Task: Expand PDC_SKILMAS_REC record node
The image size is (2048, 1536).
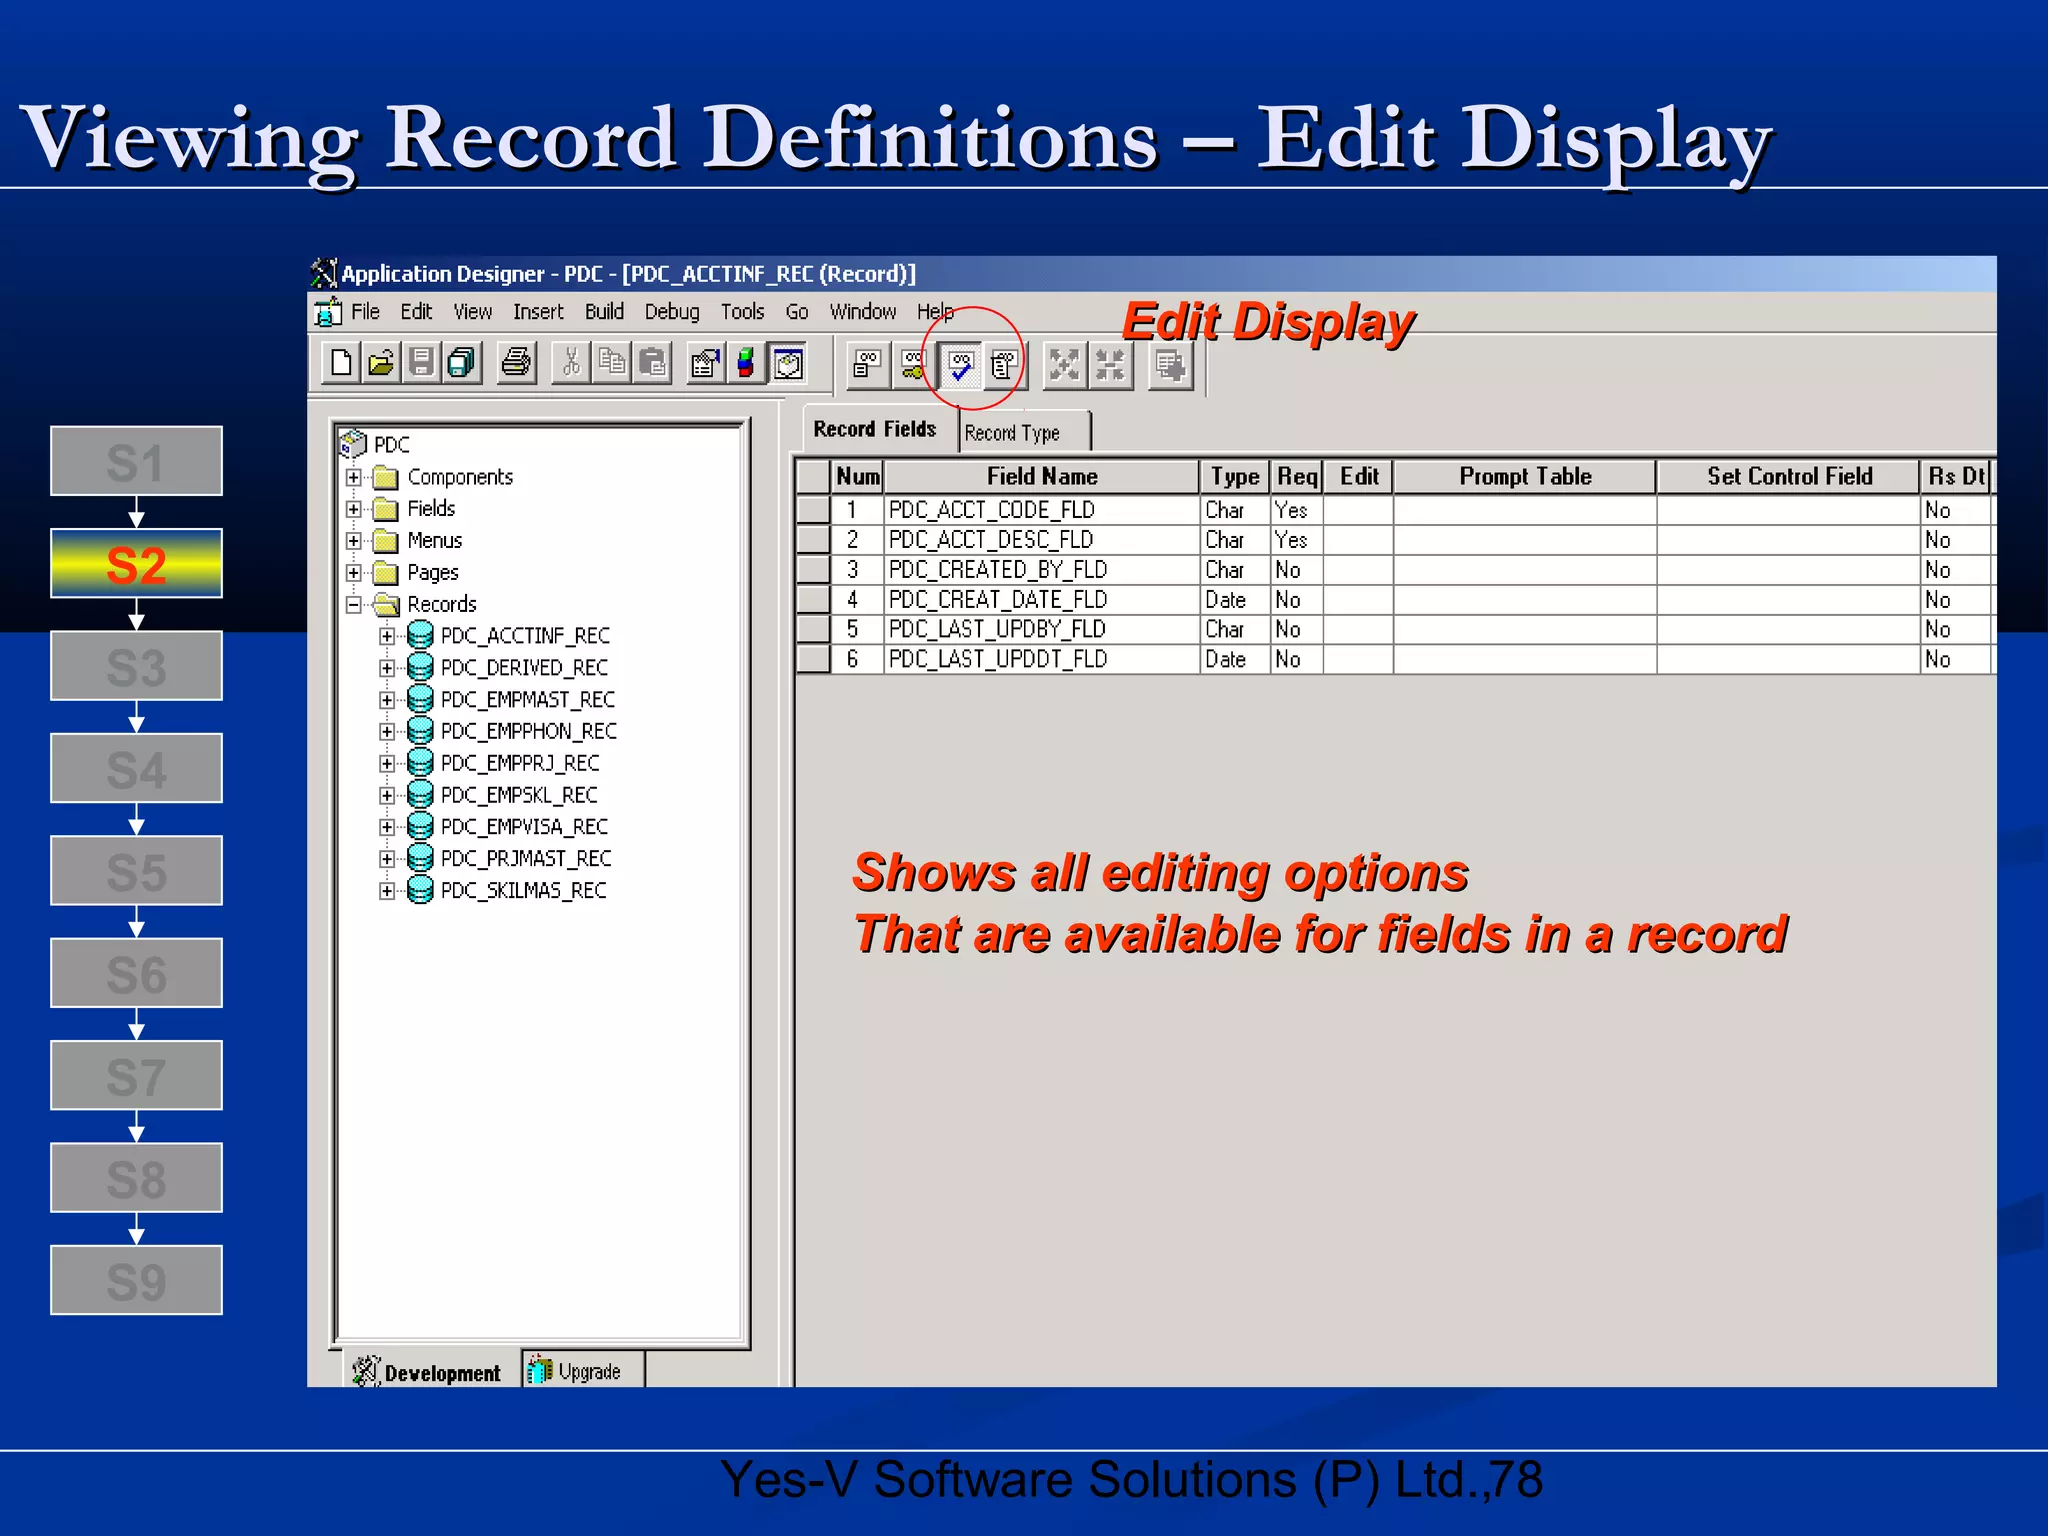Action: pyautogui.click(x=387, y=891)
